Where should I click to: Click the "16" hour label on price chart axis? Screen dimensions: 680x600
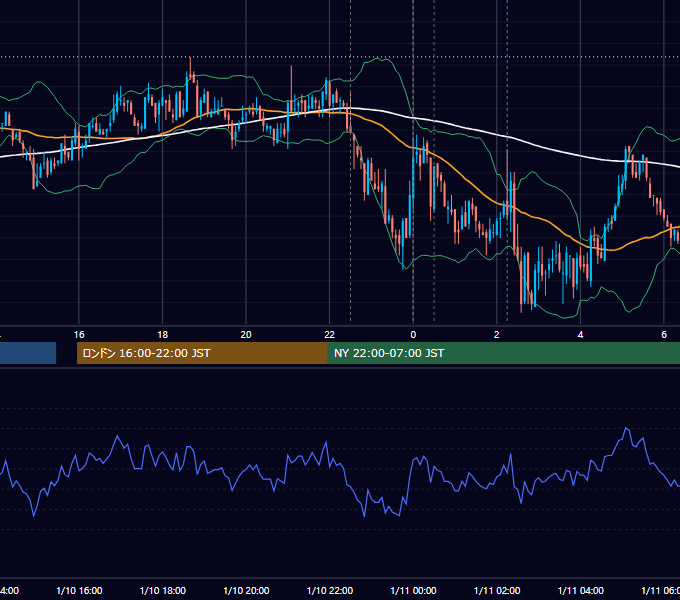pyautogui.click(x=79, y=335)
